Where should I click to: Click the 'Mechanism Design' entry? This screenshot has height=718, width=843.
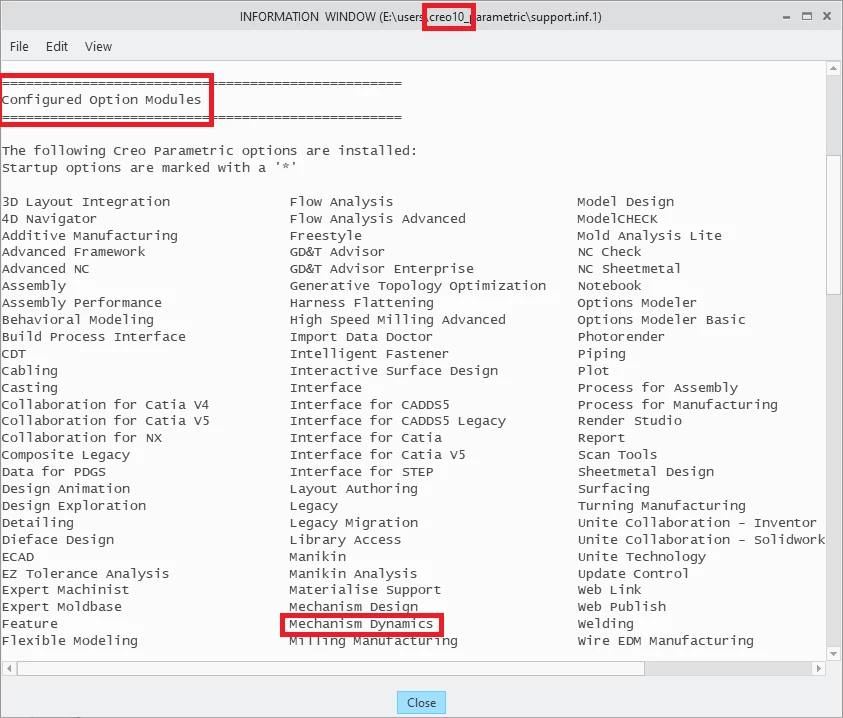pyautogui.click(x=353, y=607)
